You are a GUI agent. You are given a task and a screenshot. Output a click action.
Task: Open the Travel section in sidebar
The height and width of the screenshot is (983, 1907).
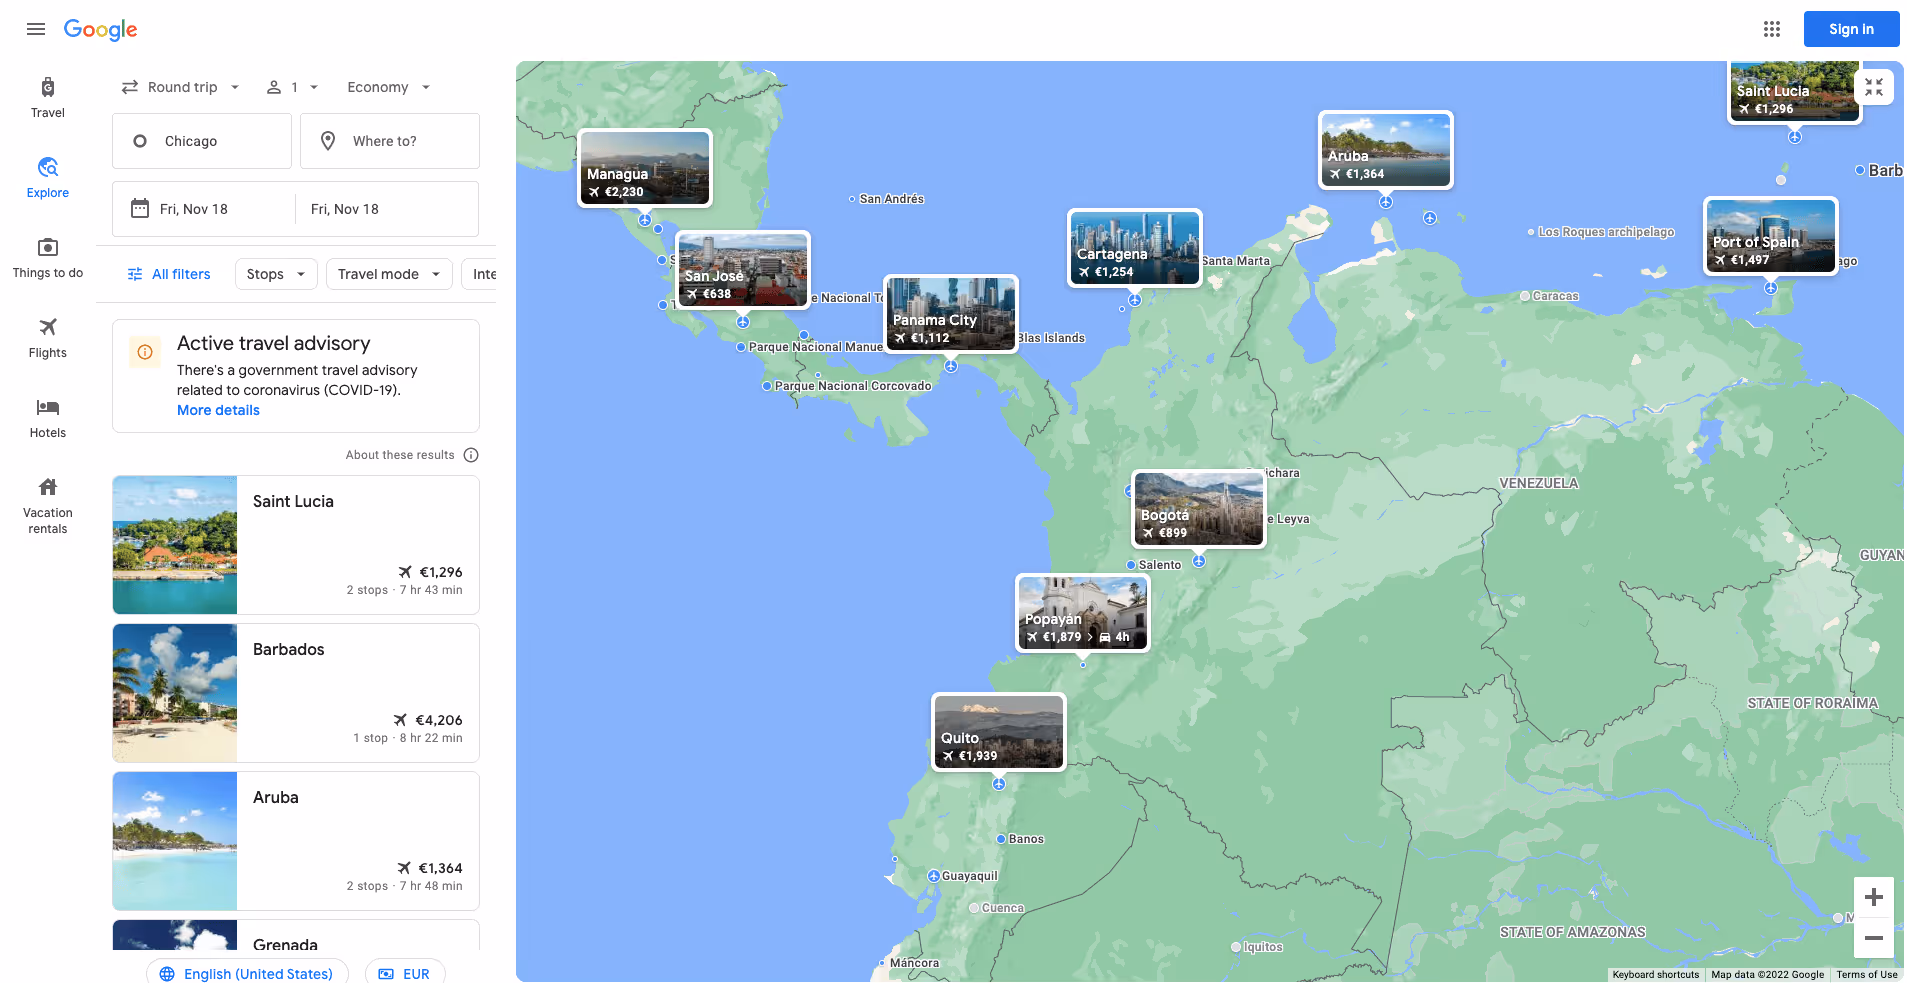[x=48, y=98]
